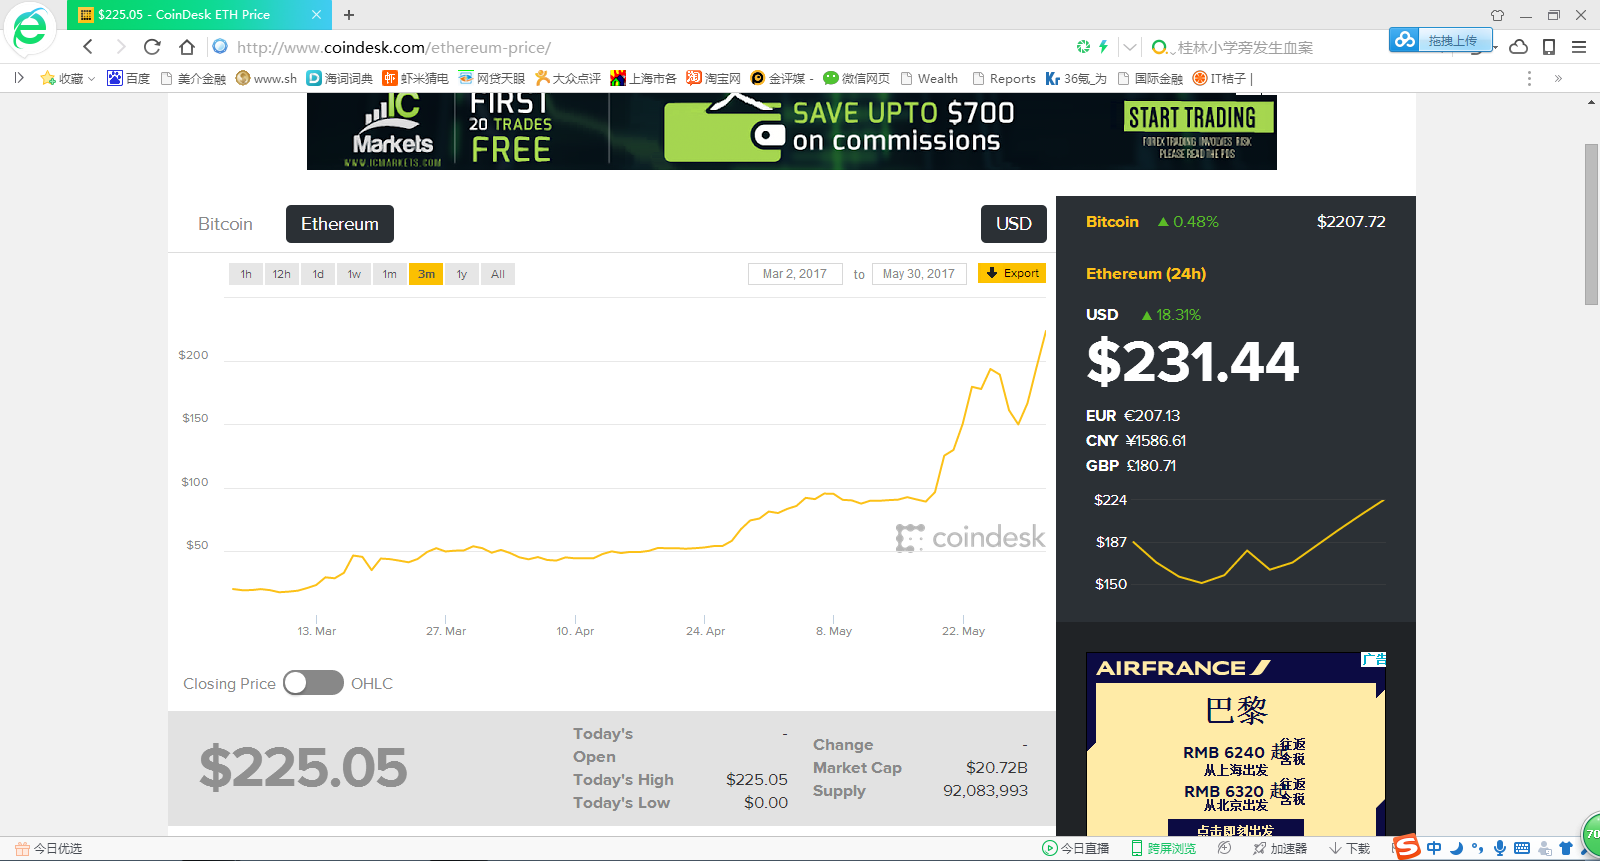1600x861 pixels.
Task: Open the browser hamburger menu
Action: tap(1579, 47)
